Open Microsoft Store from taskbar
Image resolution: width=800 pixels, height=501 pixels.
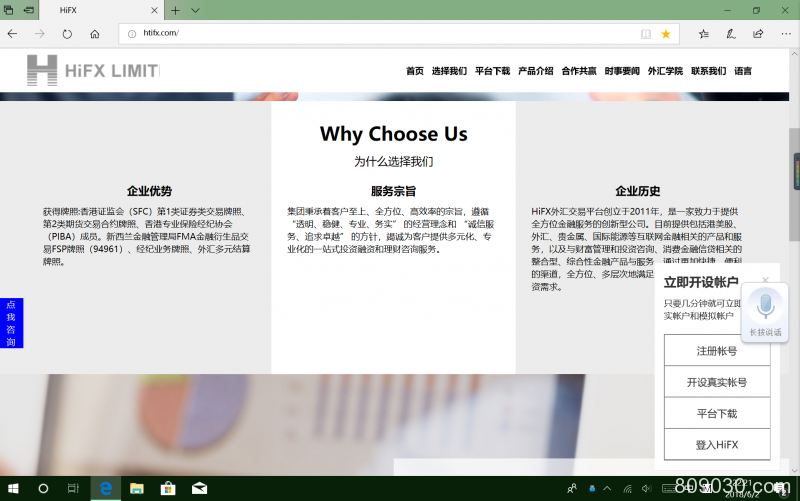pos(168,489)
